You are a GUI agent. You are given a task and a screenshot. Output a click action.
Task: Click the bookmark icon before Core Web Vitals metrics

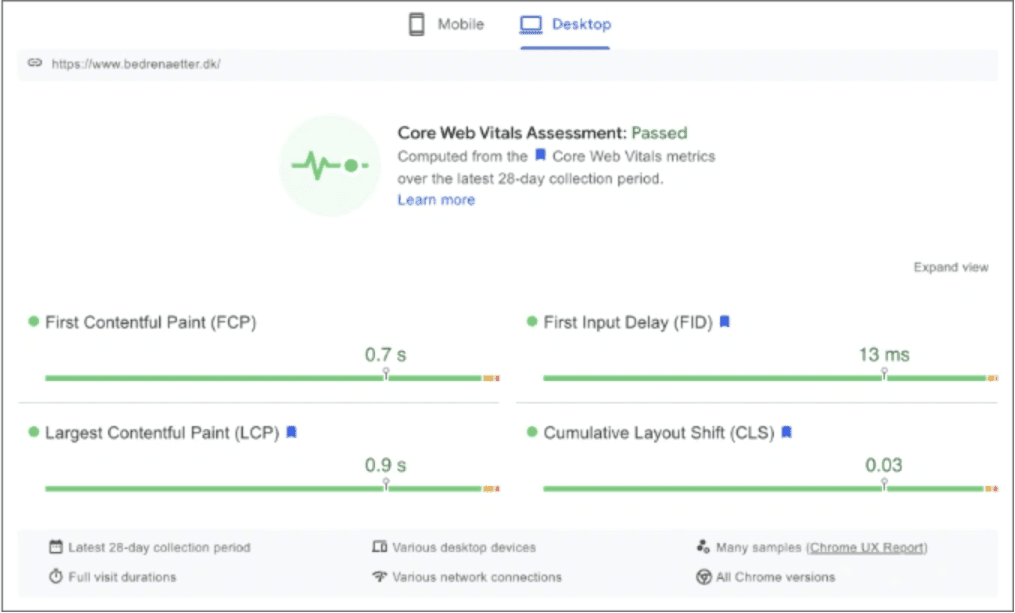pyautogui.click(x=540, y=156)
